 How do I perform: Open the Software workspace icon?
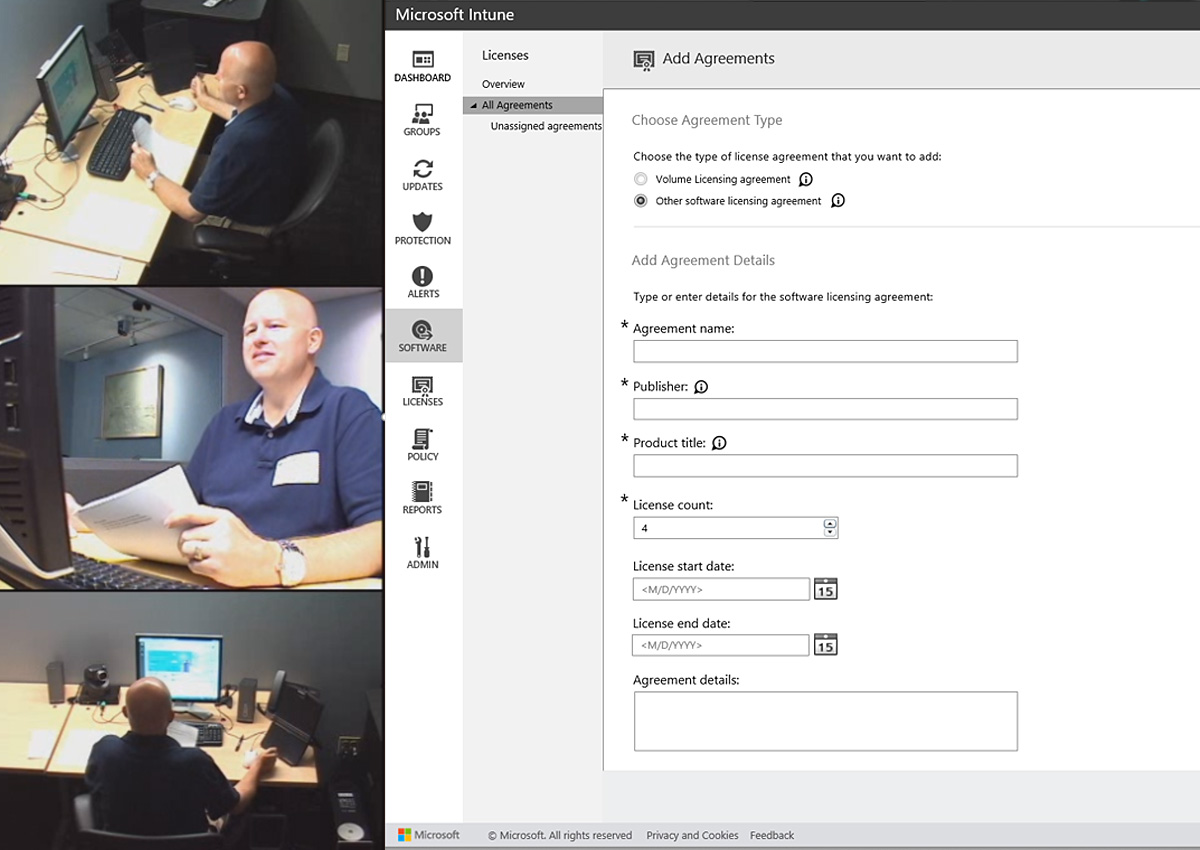tap(423, 330)
